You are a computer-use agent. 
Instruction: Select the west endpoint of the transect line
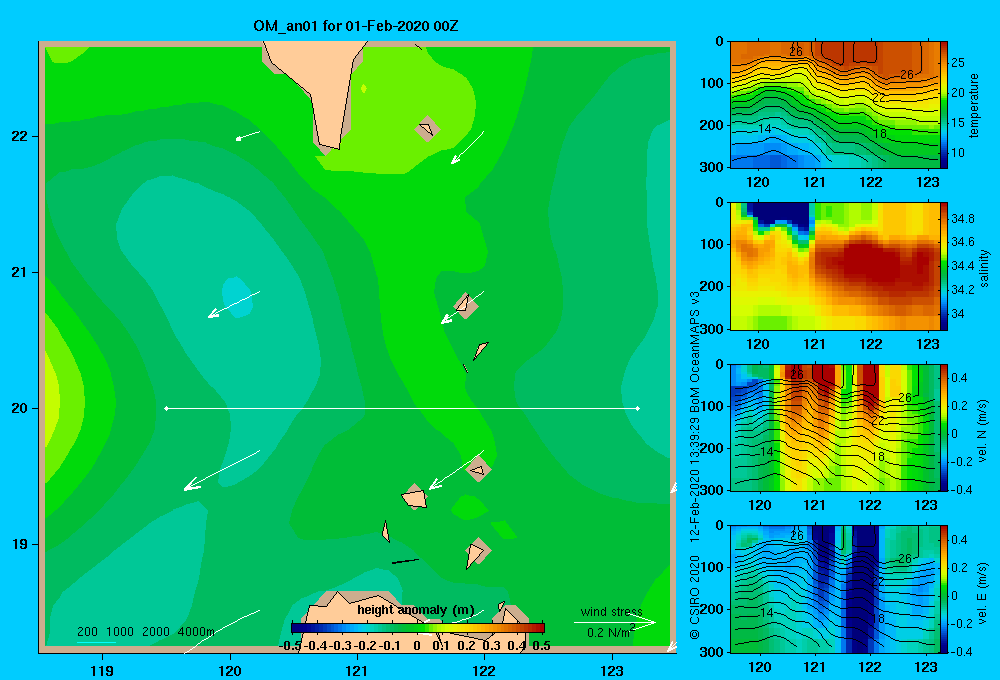pos(166,408)
